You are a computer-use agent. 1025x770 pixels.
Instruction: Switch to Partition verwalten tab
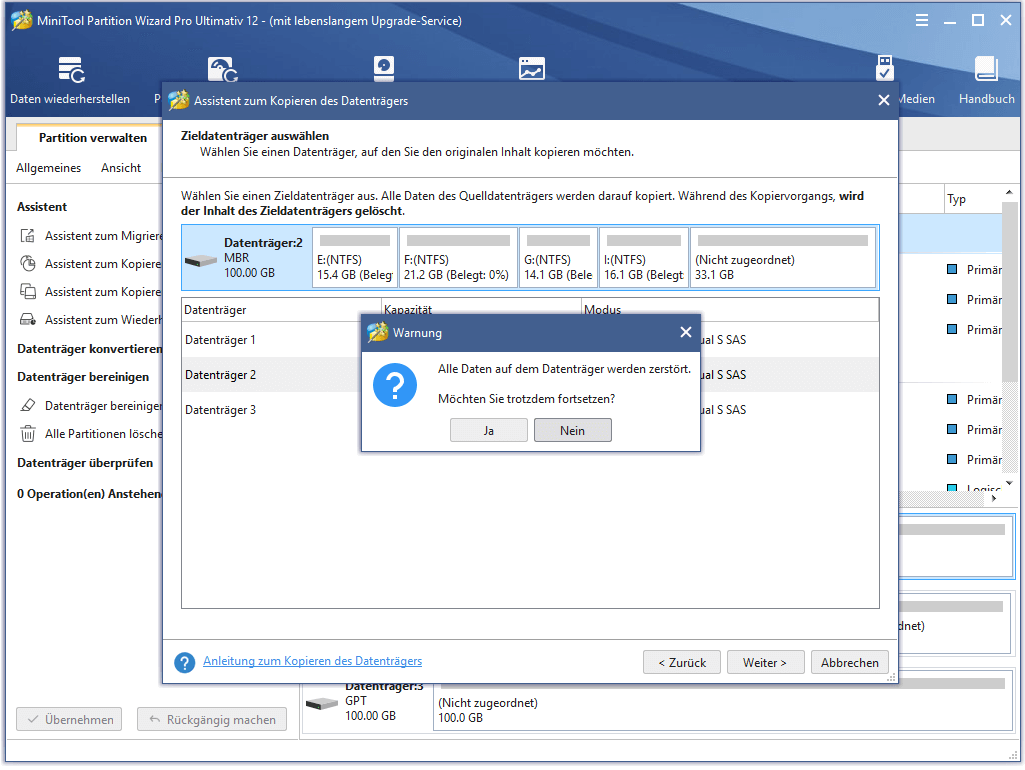[93, 138]
